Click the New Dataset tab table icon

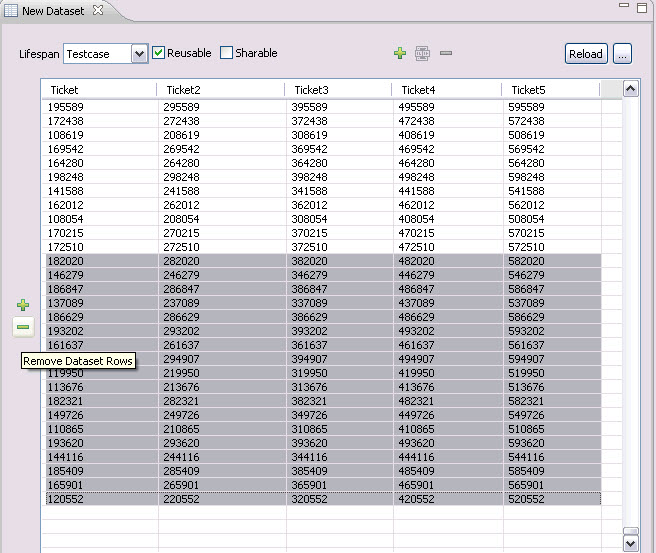10,10
